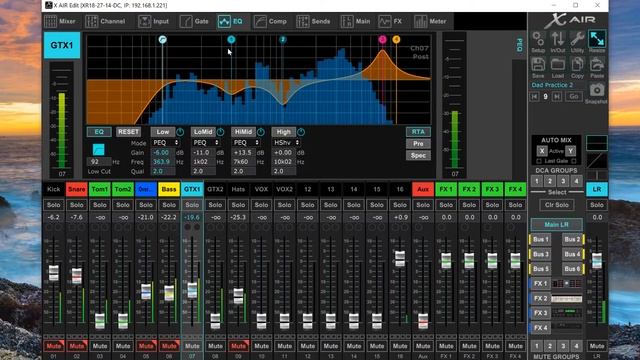Open the Meter tab

[430, 21]
